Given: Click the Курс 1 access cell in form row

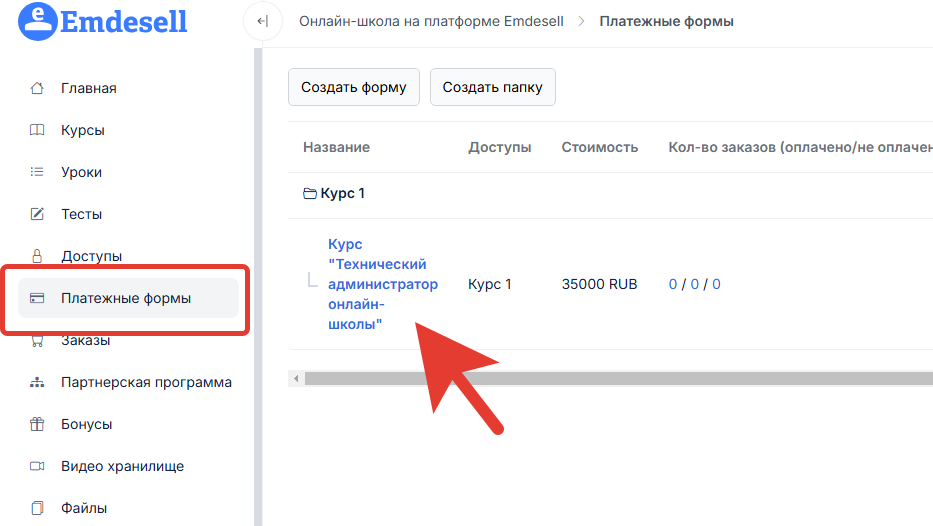Looking at the screenshot, I should pos(490,284).
